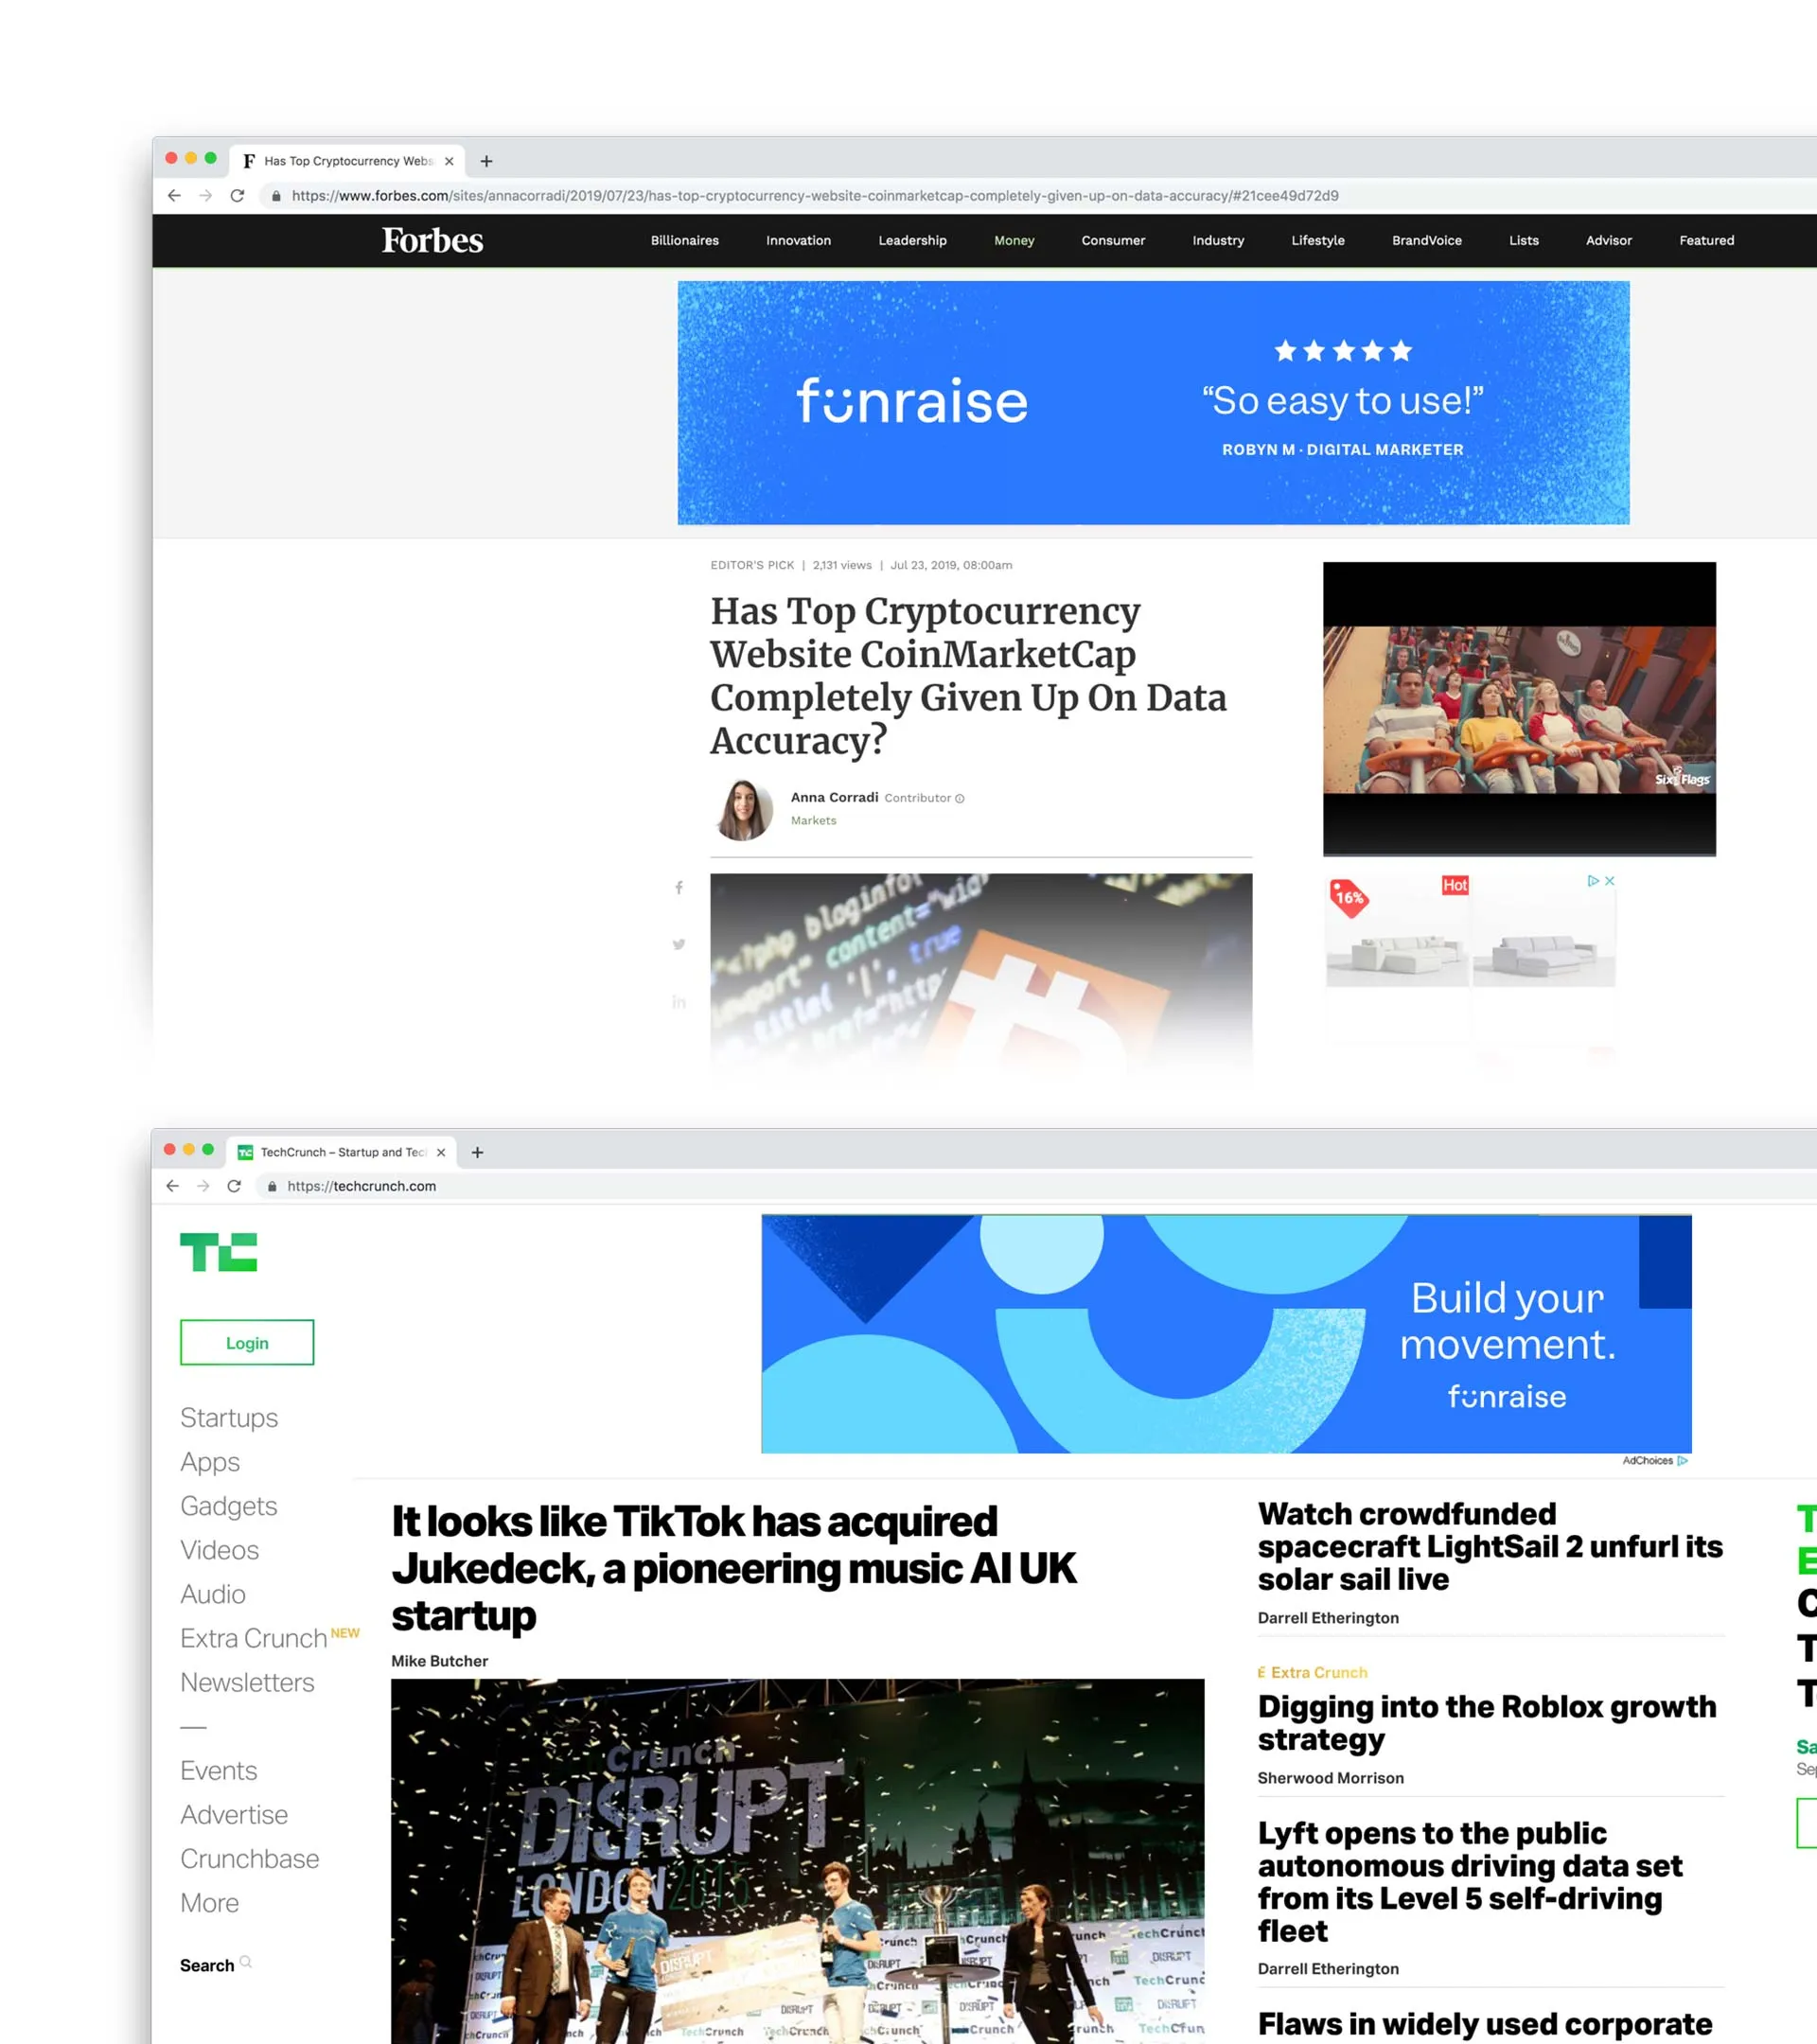This screenshot has width=1817, height=2044.
Task: Open 'Digging into the Roblox growth strategy' article
Action: pyautogui.click(x=1486, y=1723)
